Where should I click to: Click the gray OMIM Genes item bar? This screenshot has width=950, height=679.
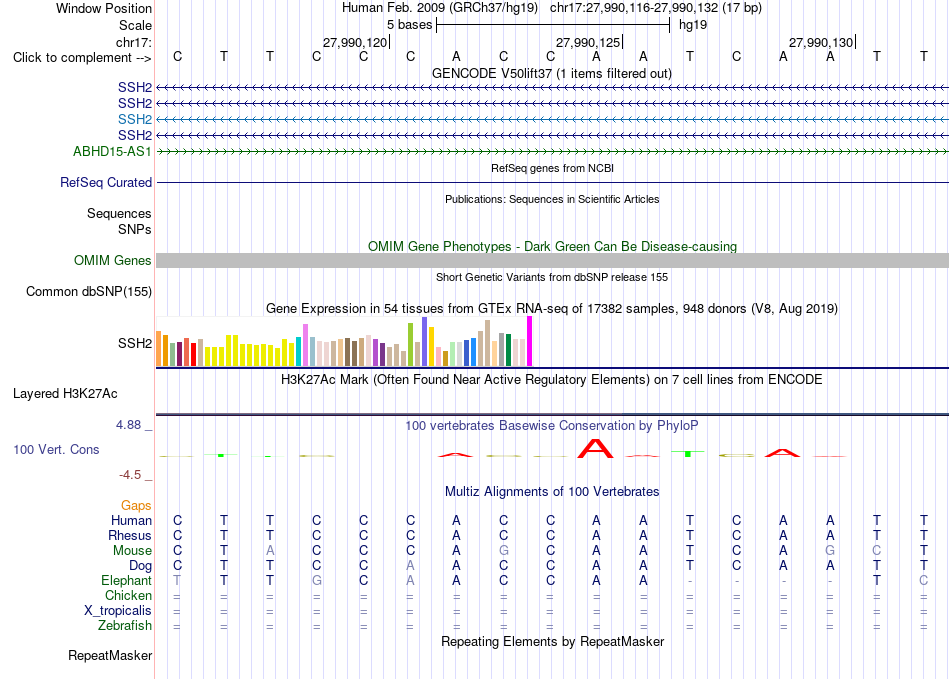pos(552,260)
